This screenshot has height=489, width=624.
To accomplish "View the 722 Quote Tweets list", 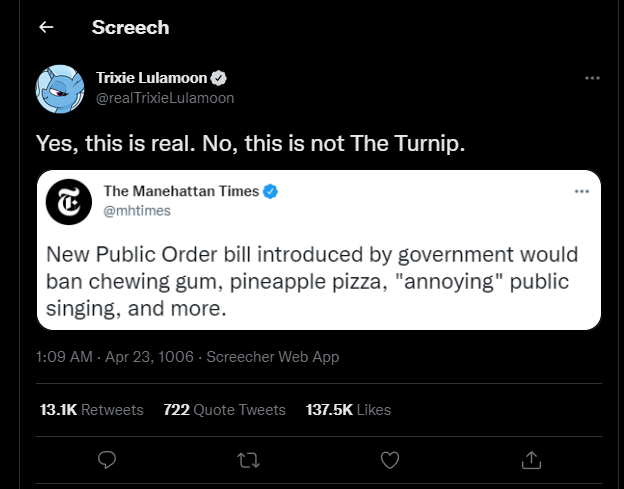I will coord(224,410).
